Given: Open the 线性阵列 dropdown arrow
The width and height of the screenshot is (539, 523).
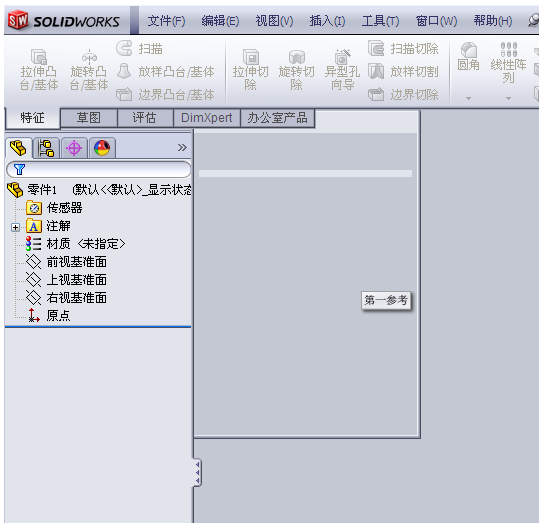Looking at the screenshot, I should 508,98.
